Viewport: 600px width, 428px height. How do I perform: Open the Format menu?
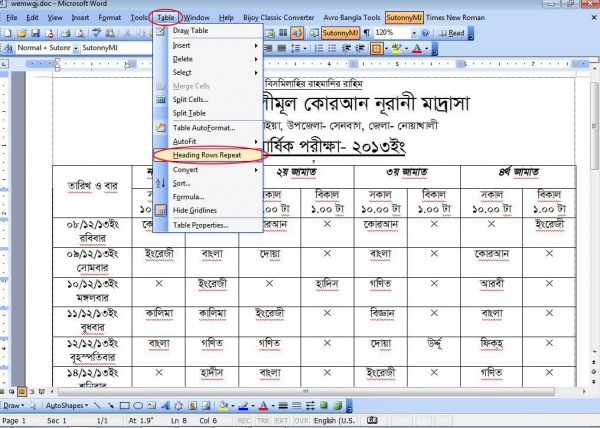click(109, 18)
